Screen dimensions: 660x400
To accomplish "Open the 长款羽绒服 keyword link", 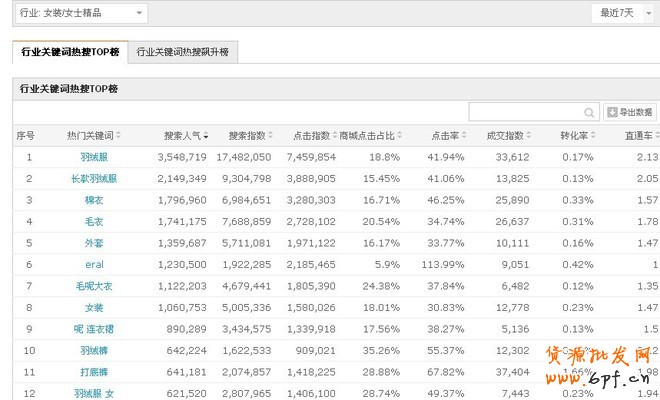I will 94,178.
